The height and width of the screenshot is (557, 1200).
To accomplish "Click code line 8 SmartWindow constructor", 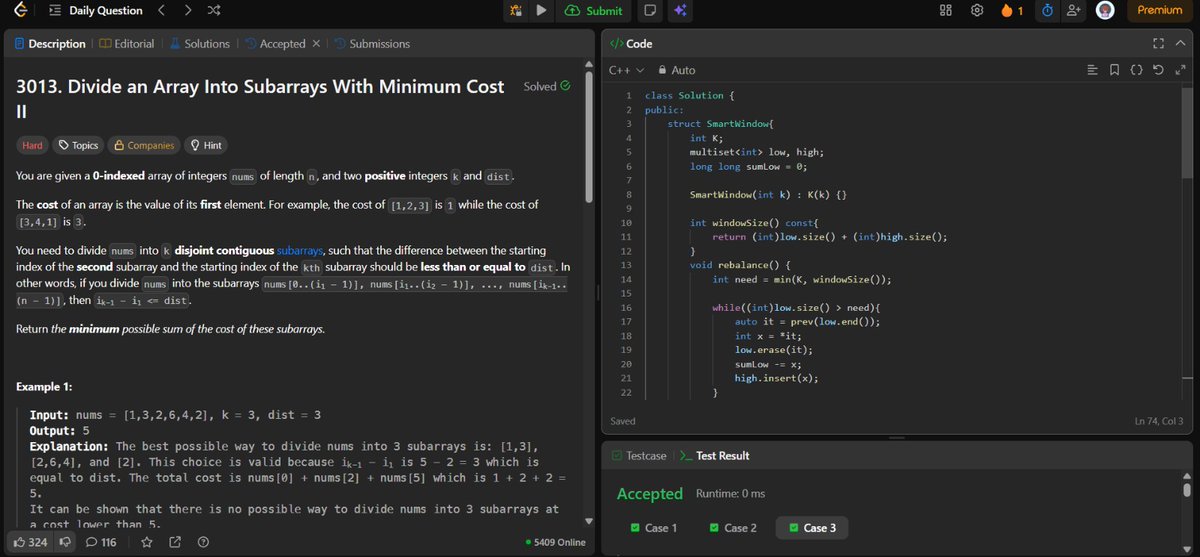I will pos(768,194).
